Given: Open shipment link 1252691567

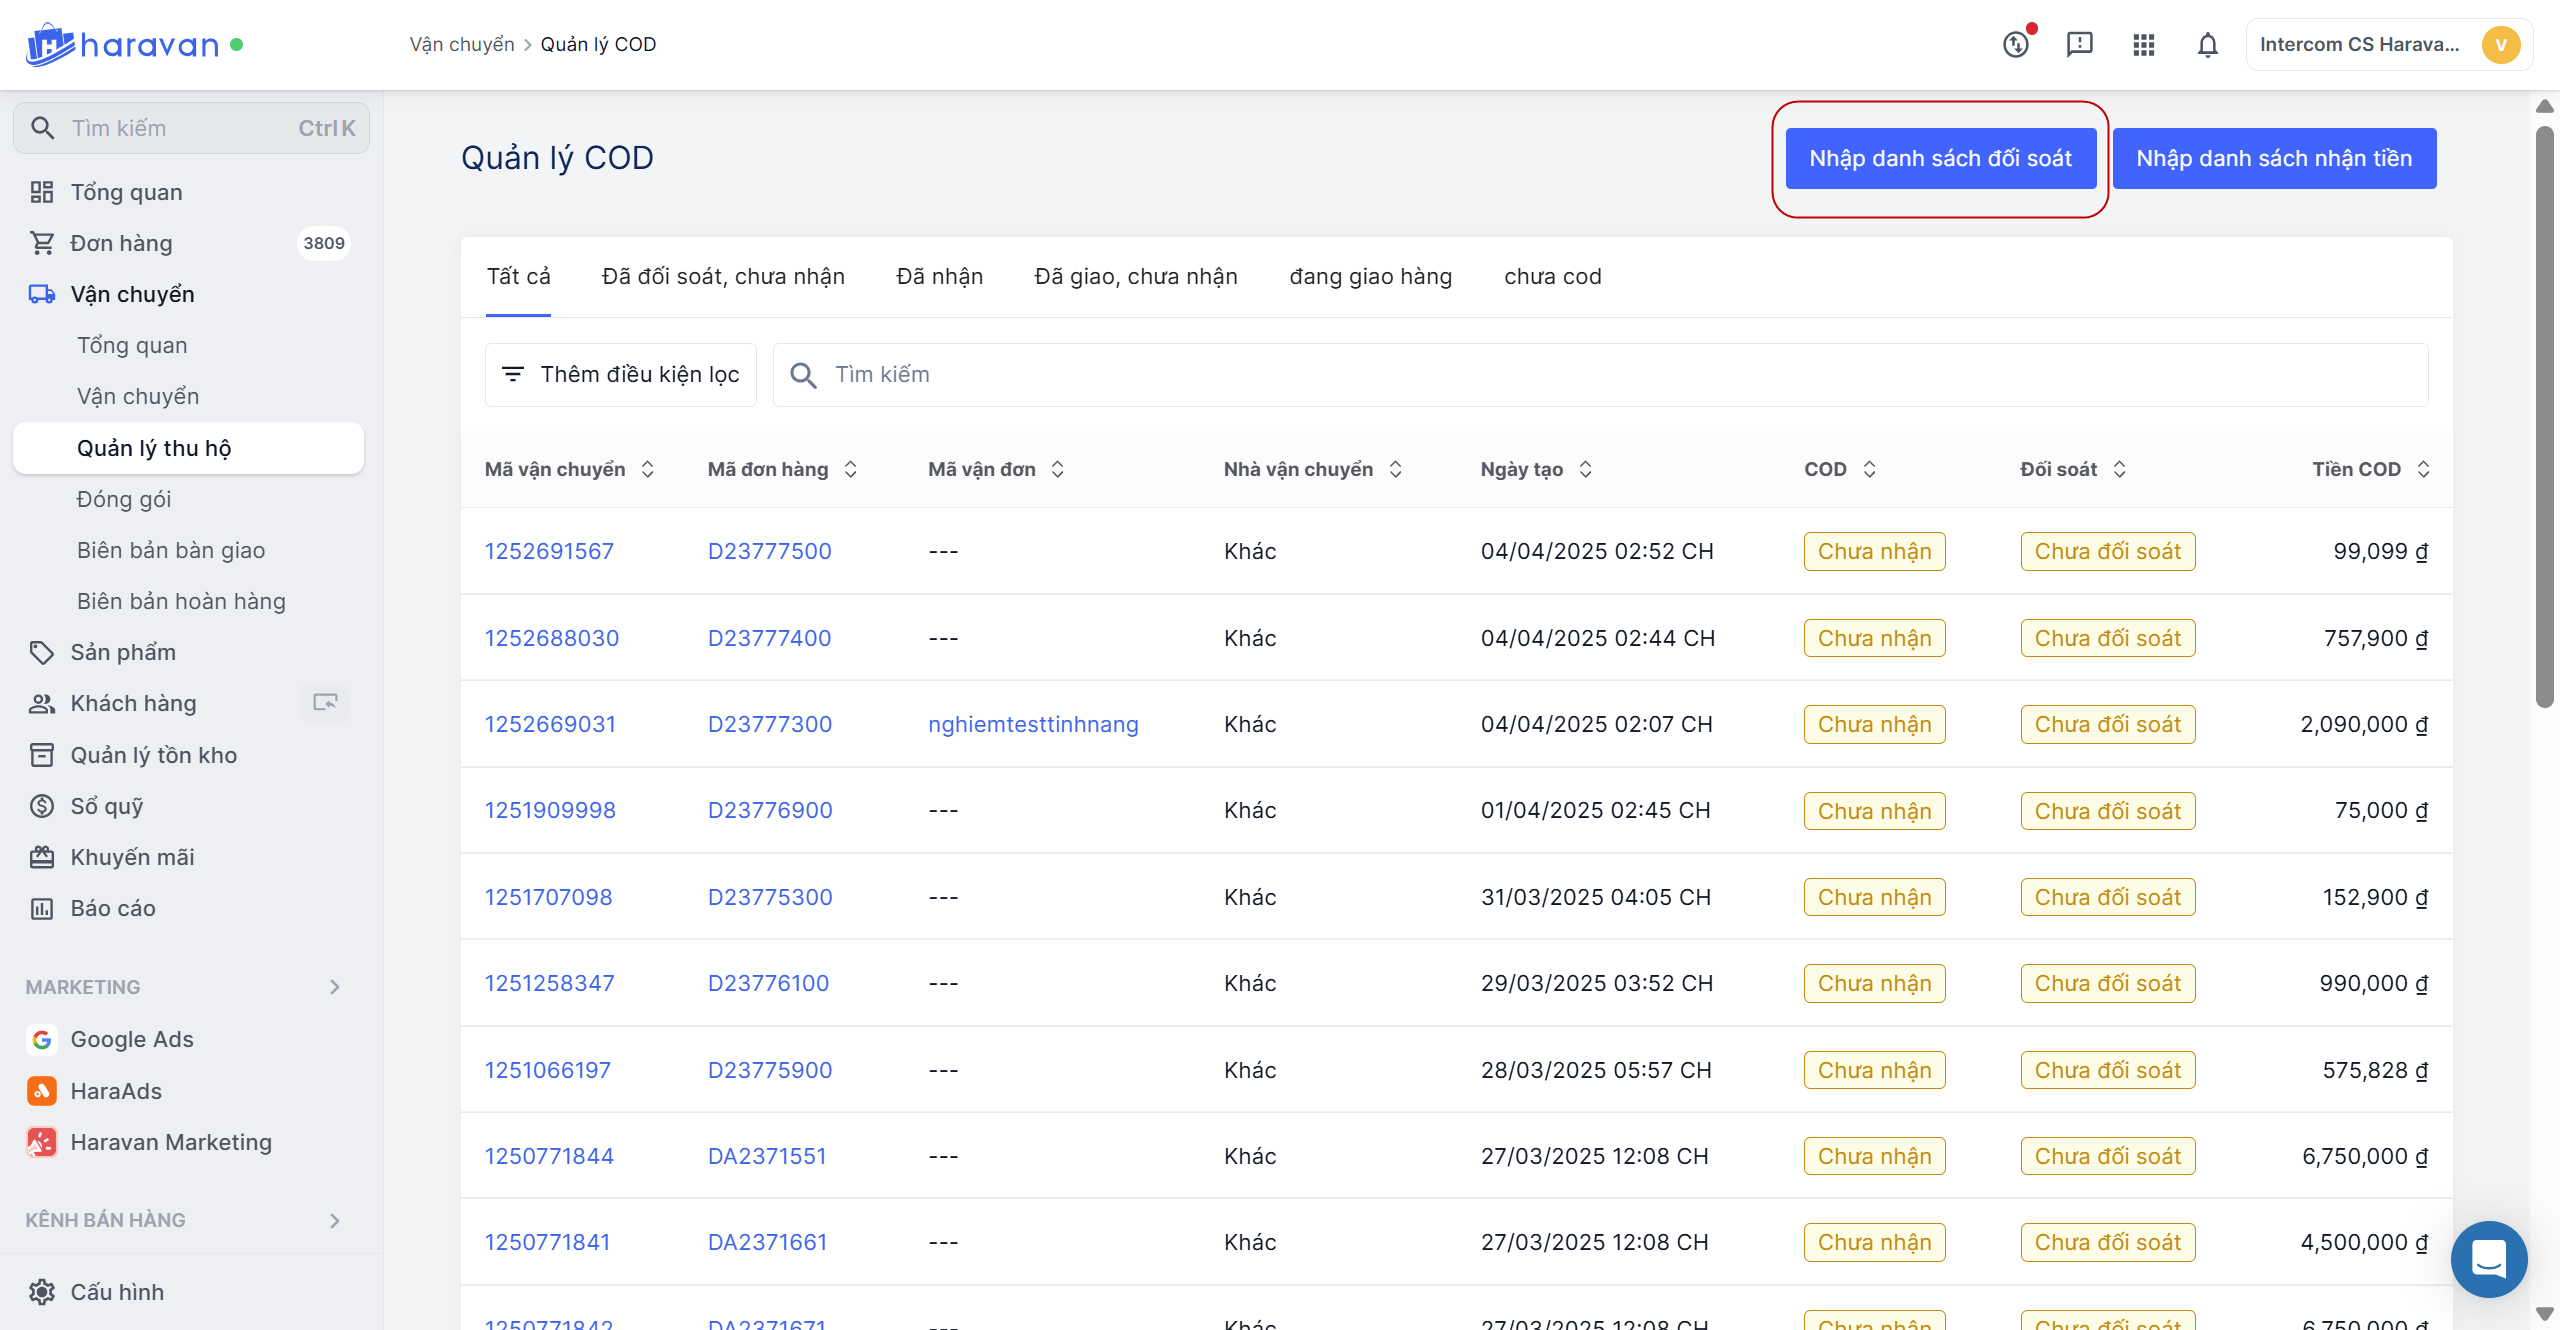Looking at the screenshot, I should point(549,551).
